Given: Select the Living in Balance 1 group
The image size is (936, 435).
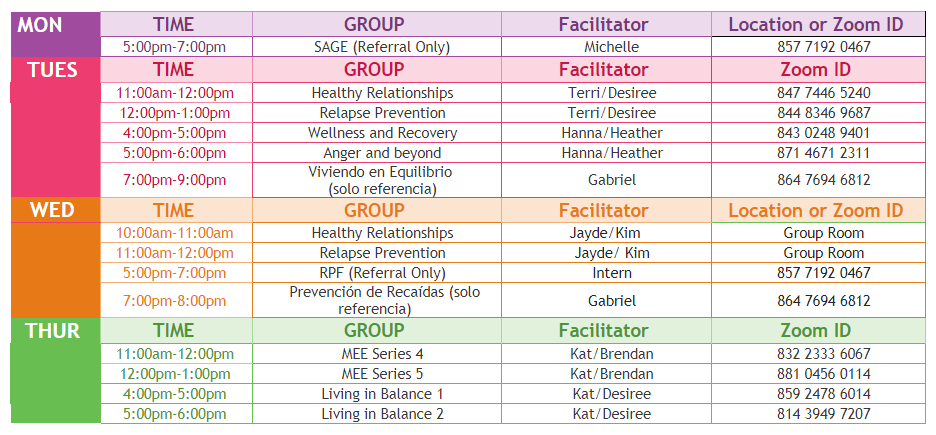Looking at the screenshot, I should coord(382,394).
